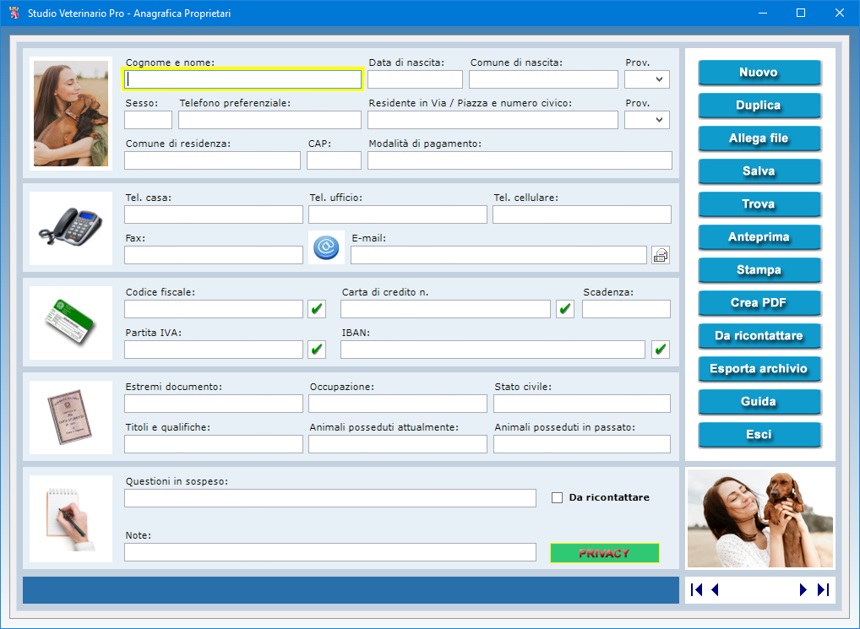Click the Duplica button
This screenshot has width=860, height=629.
[759, 105]
